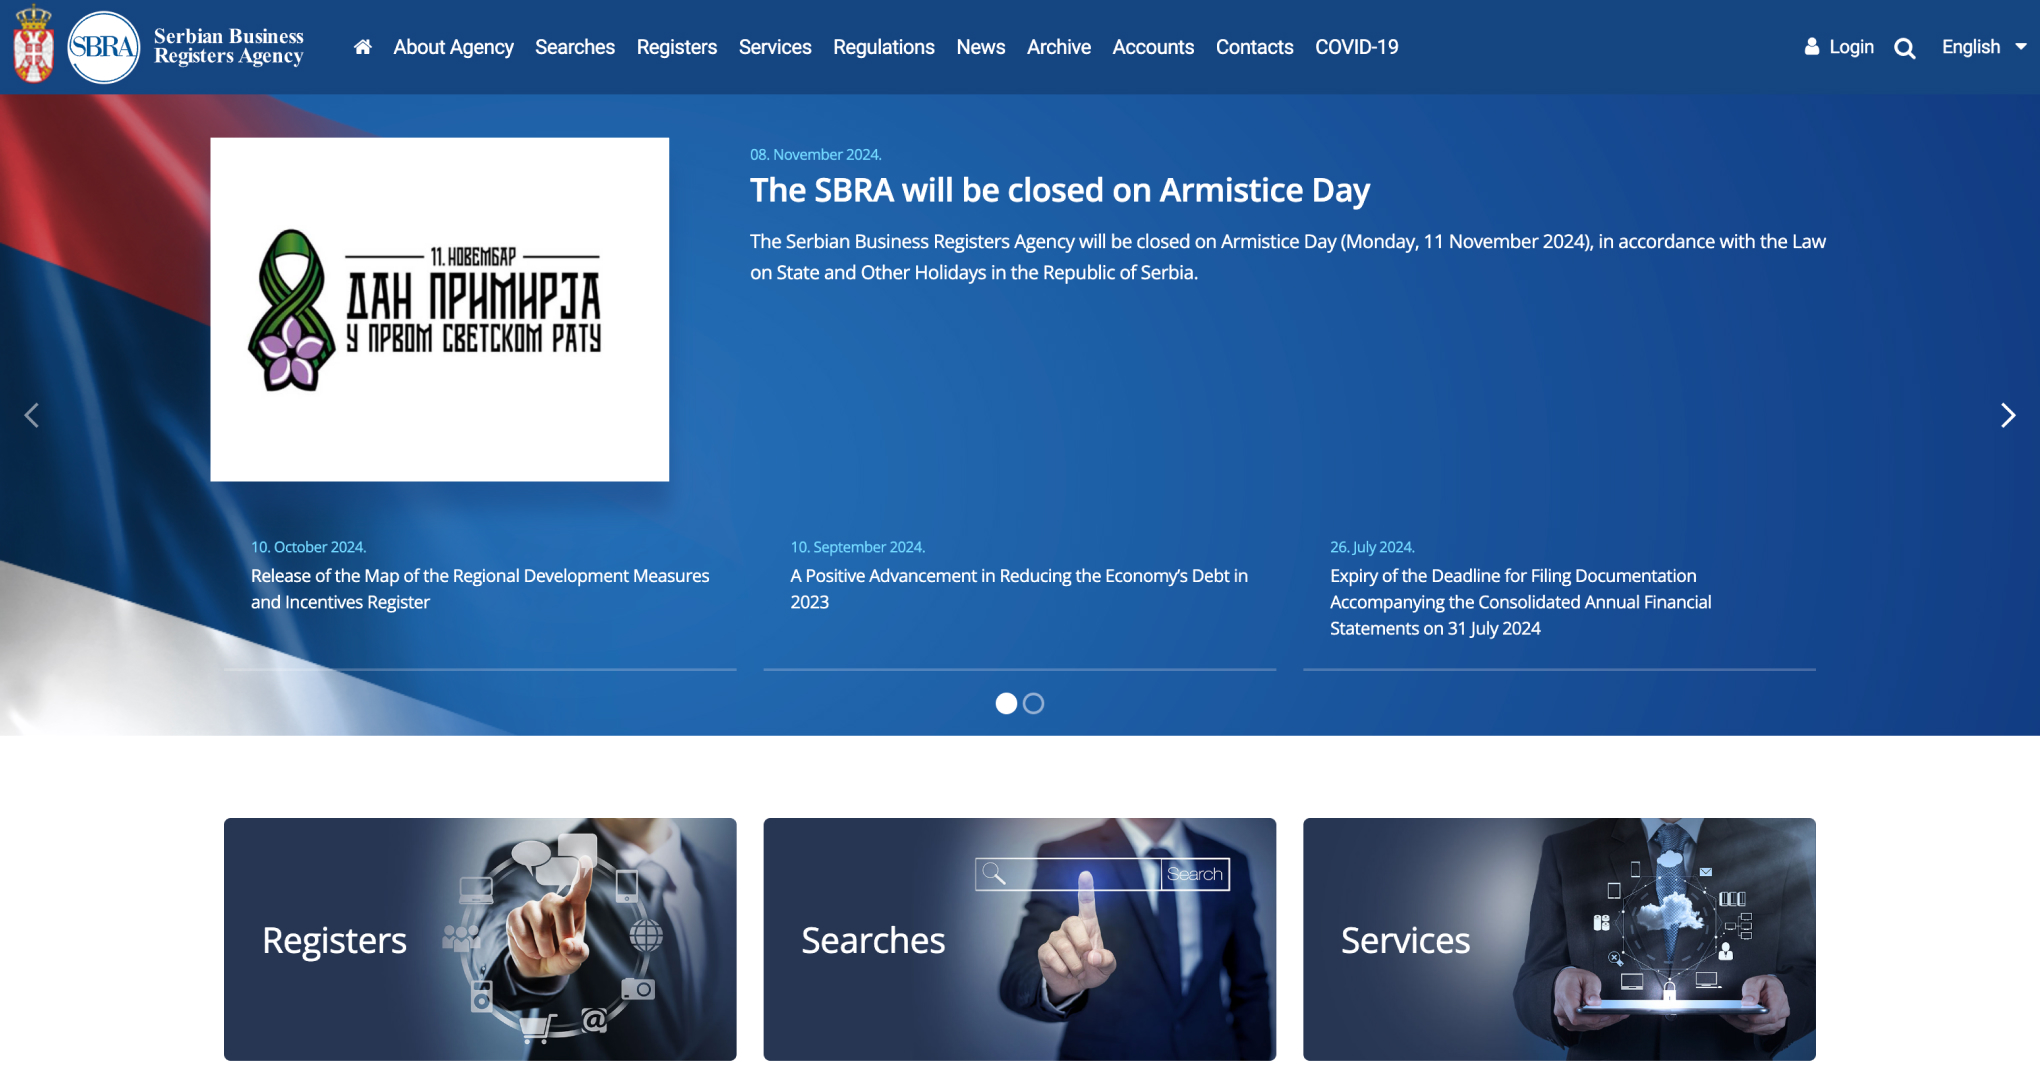
Task: Open the Regulations menu item
Action: 883,47
